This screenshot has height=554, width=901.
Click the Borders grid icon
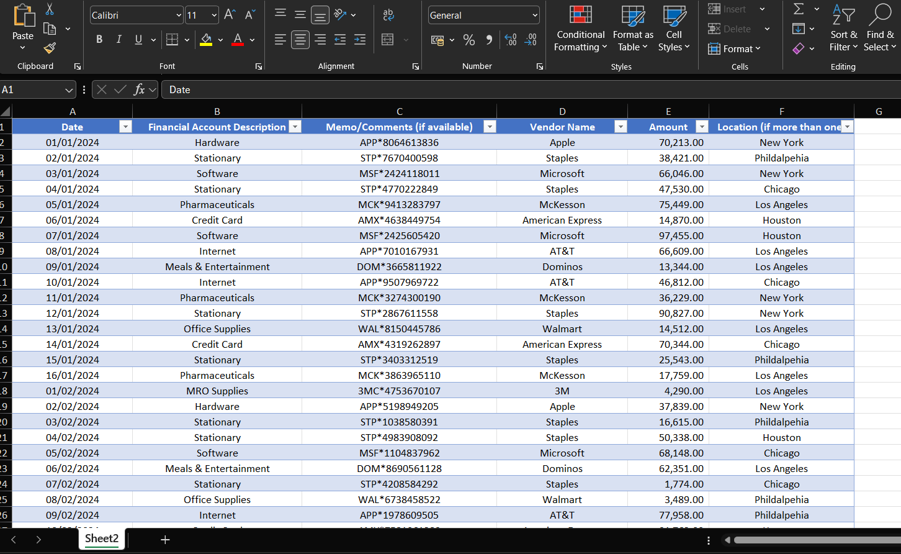click(x=172, y=40)
